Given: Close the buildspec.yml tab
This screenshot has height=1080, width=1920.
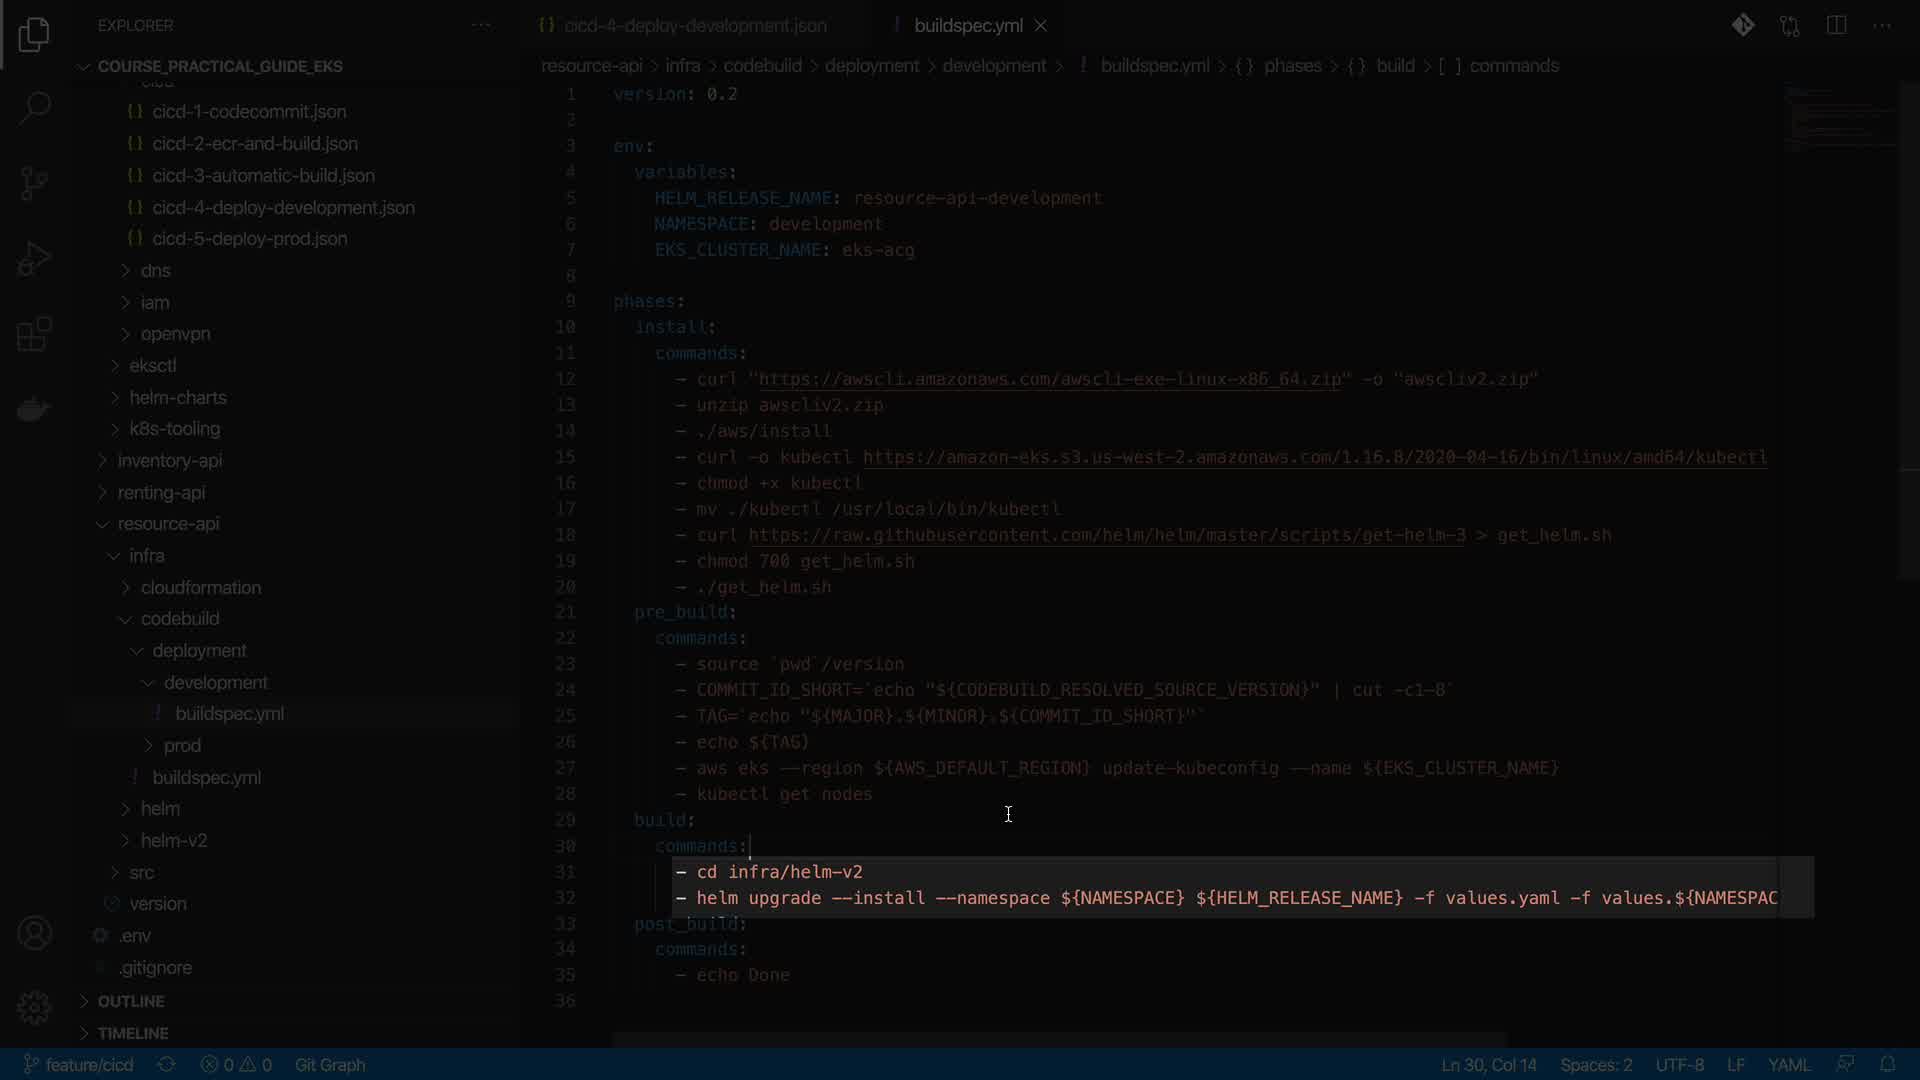Looking at the screenshot, I should pos(1041,25).
